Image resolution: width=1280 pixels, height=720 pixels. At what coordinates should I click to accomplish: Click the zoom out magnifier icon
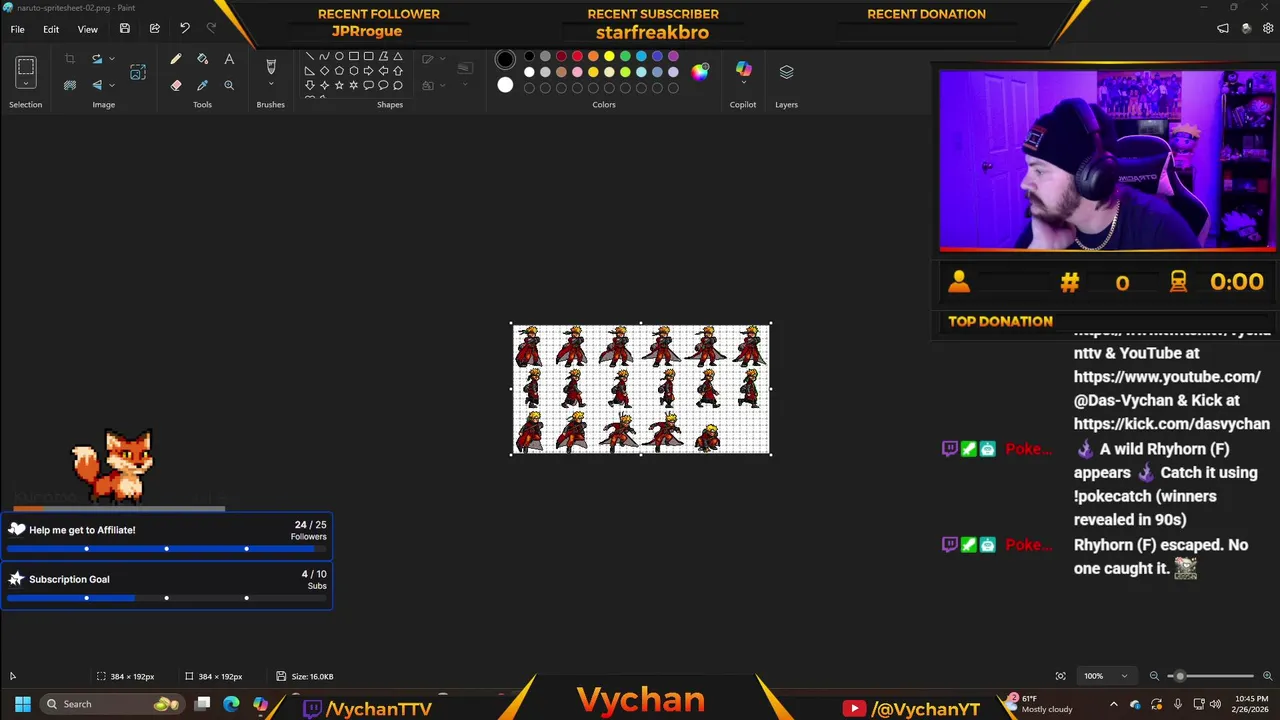point(1154,676)
